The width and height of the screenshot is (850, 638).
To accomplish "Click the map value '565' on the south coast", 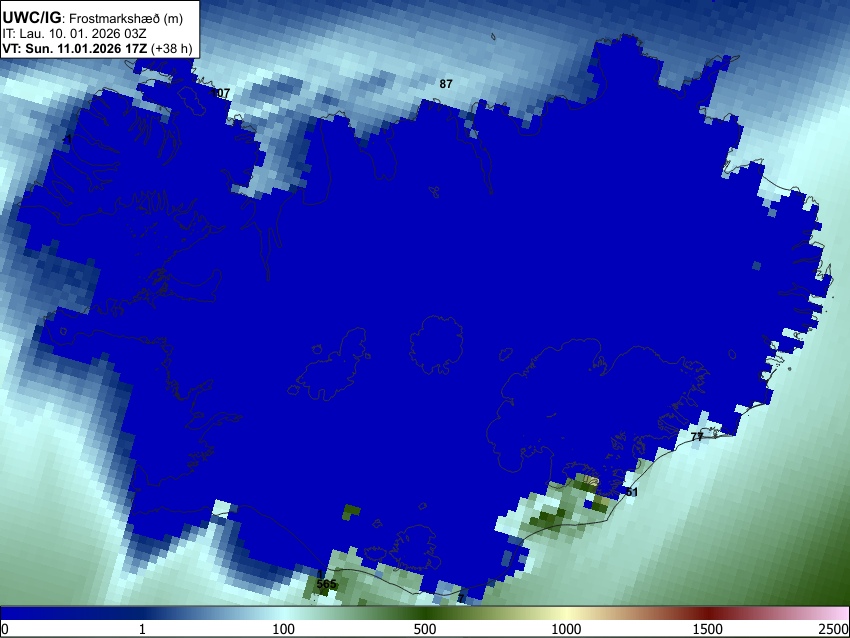I will coord(326,584).
